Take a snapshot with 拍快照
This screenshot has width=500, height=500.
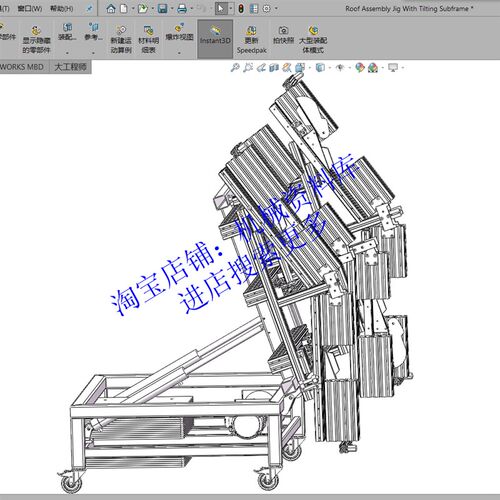pos(283,35)
